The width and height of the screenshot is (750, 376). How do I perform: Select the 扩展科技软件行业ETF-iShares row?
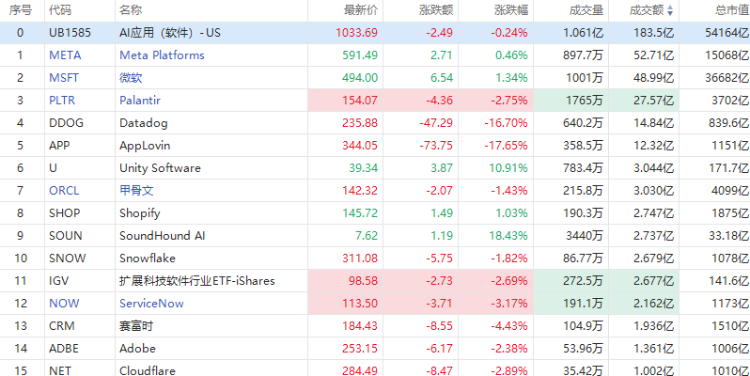pos(375,281)
